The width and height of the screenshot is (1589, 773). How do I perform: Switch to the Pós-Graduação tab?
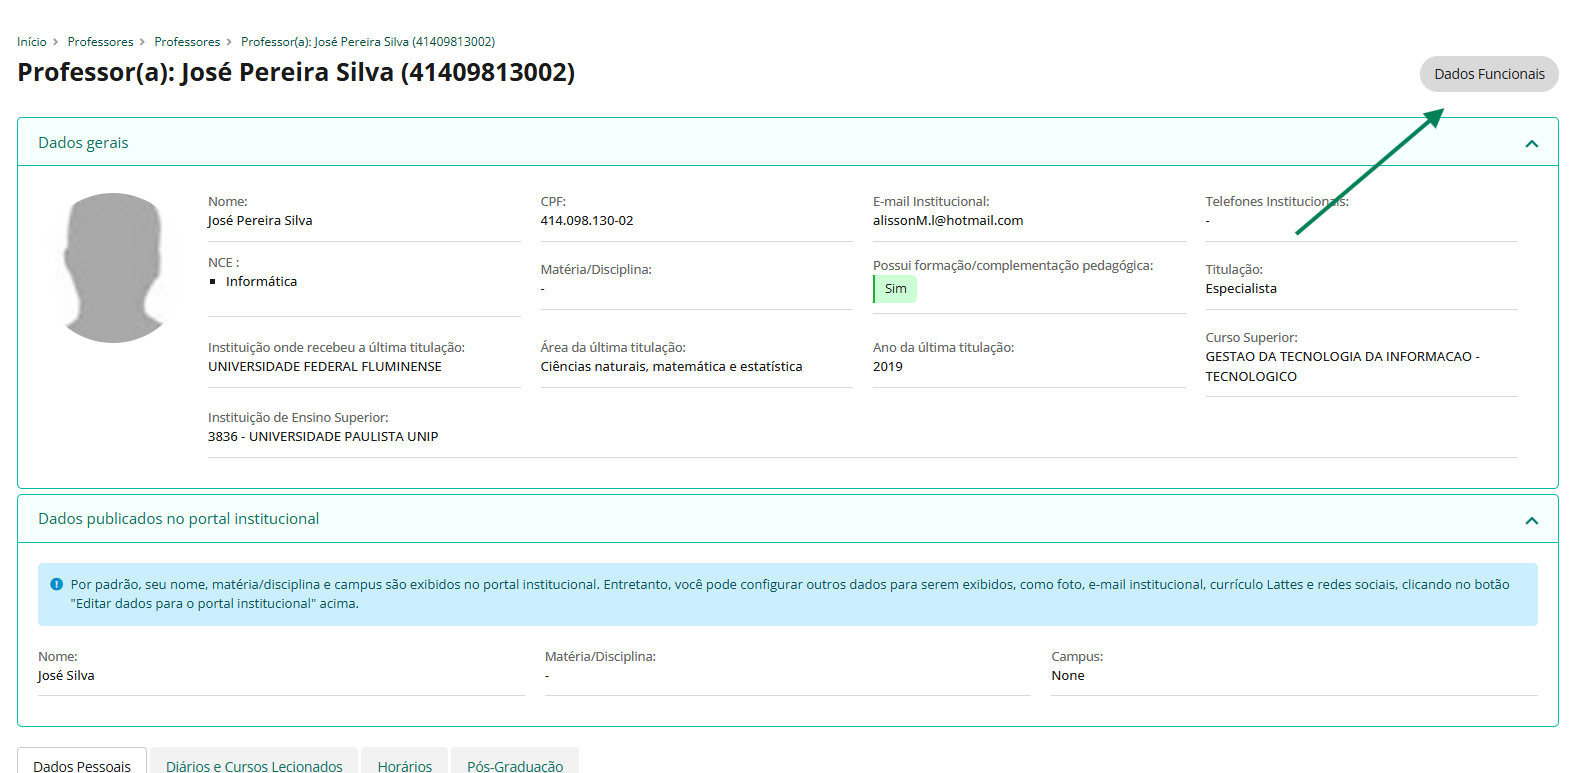pyautogui.click(x=515, y=765)
